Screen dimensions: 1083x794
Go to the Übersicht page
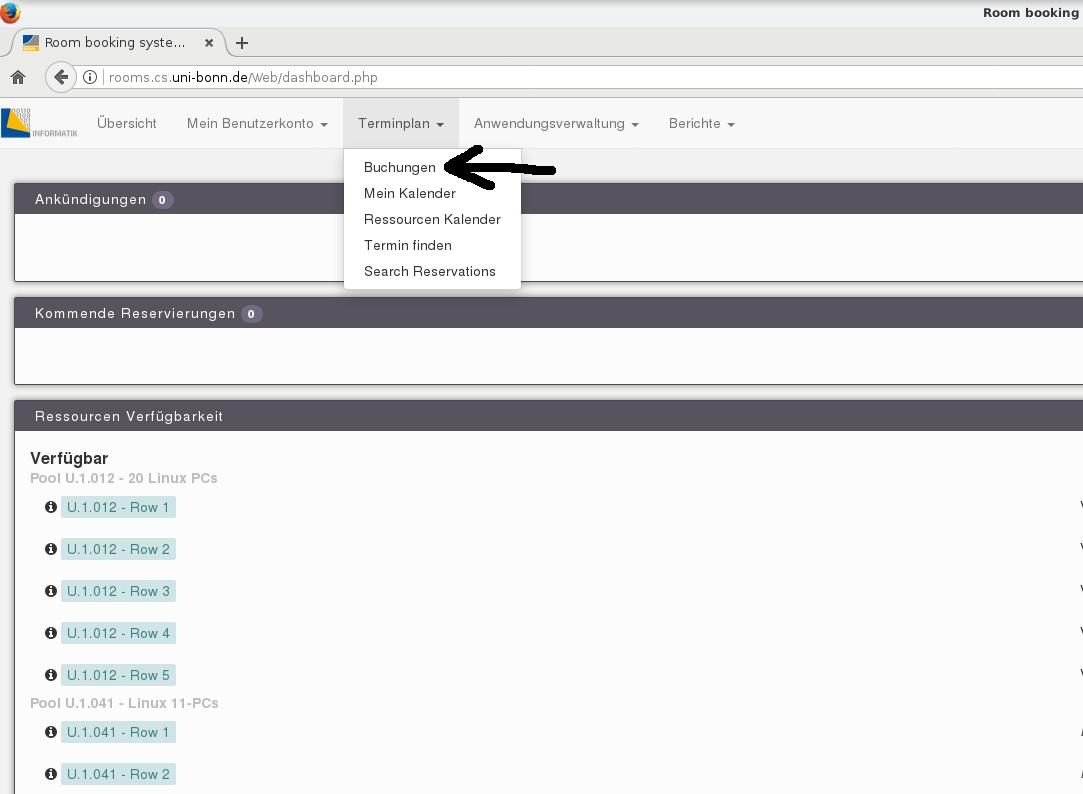point(127,124)
